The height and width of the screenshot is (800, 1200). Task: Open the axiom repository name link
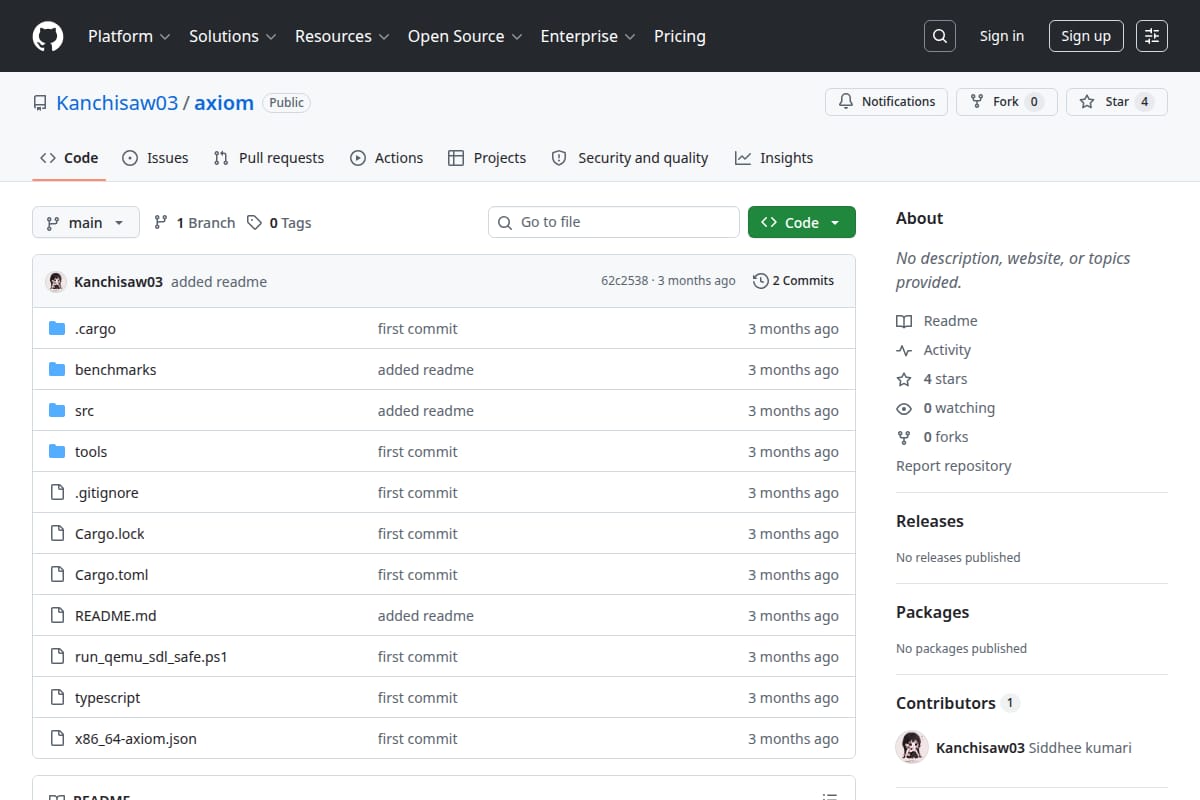pyautogui.click(x=224, y=103)
